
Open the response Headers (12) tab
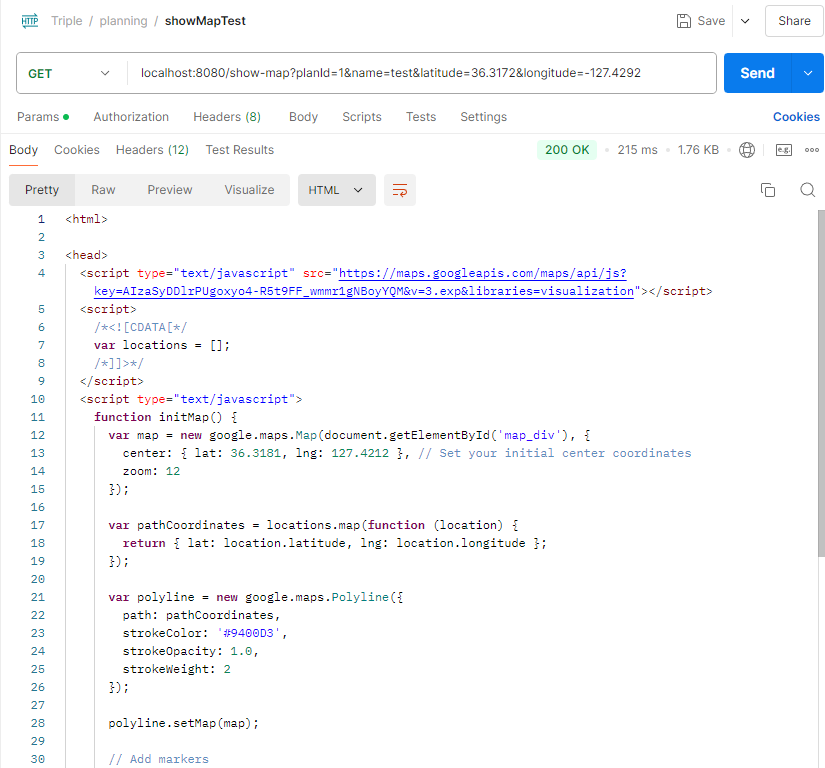[x=152, y=150]
